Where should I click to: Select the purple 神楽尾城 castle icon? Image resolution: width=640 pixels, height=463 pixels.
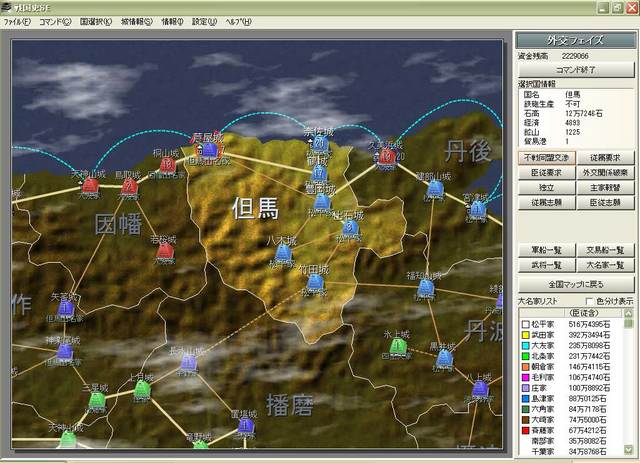pos(64,352)
